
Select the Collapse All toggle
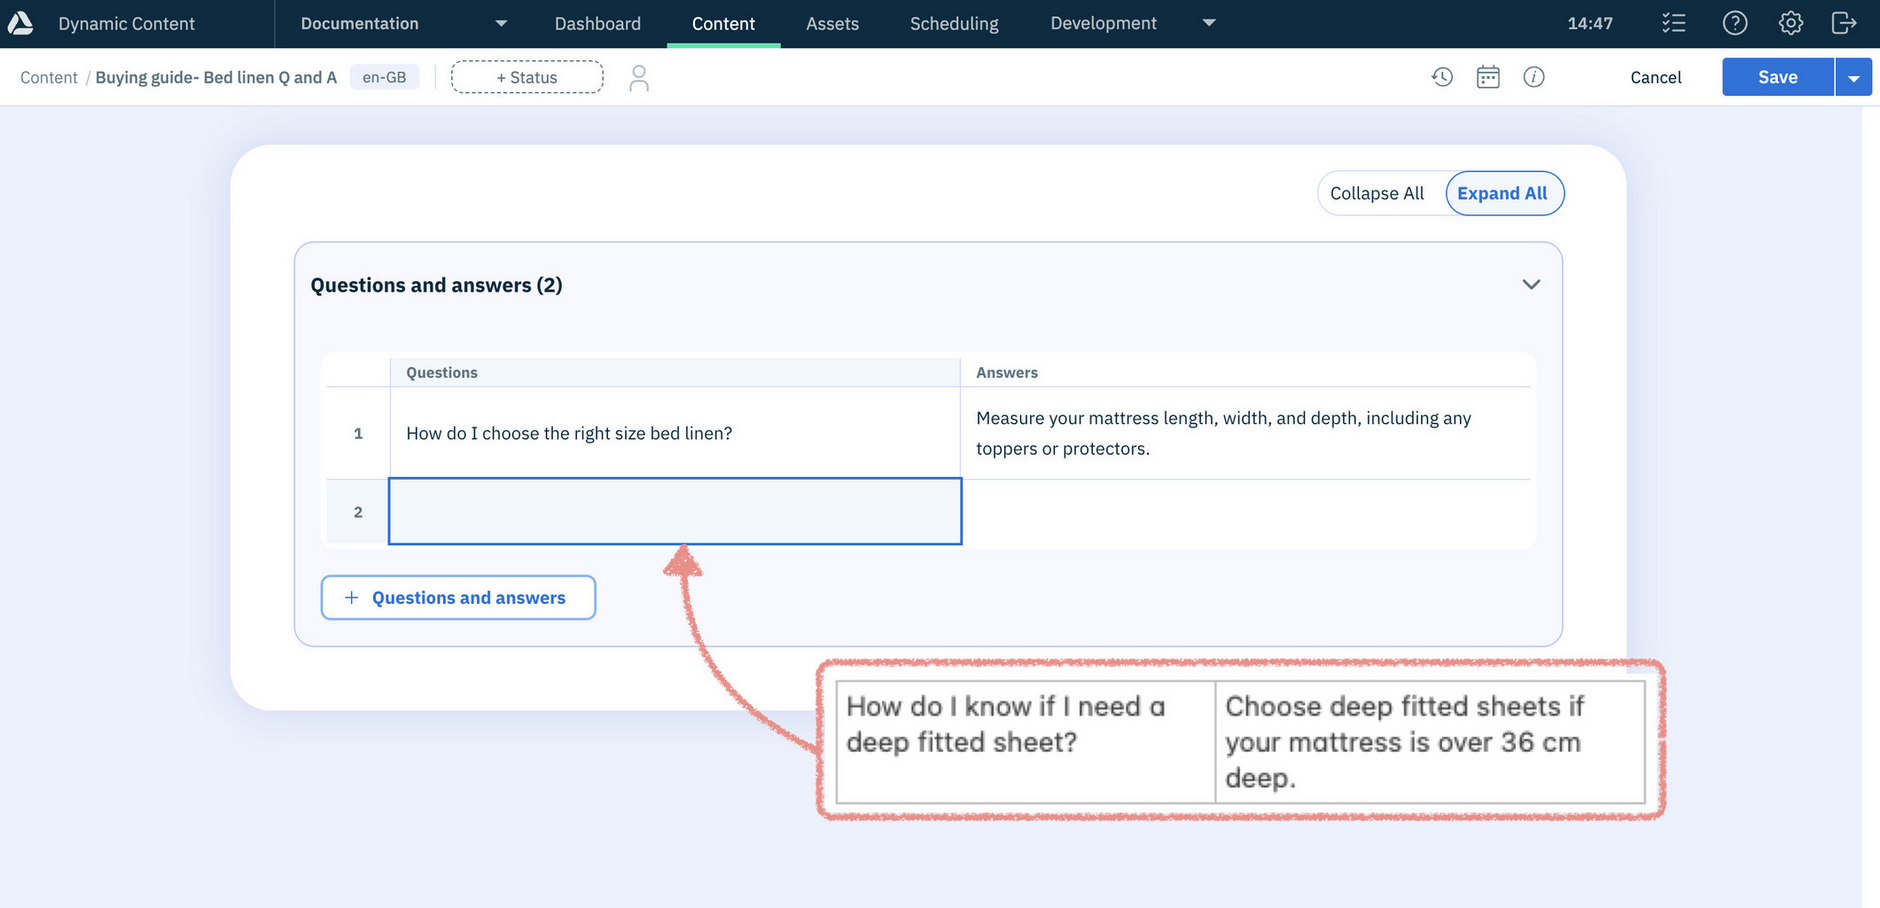1377,193
